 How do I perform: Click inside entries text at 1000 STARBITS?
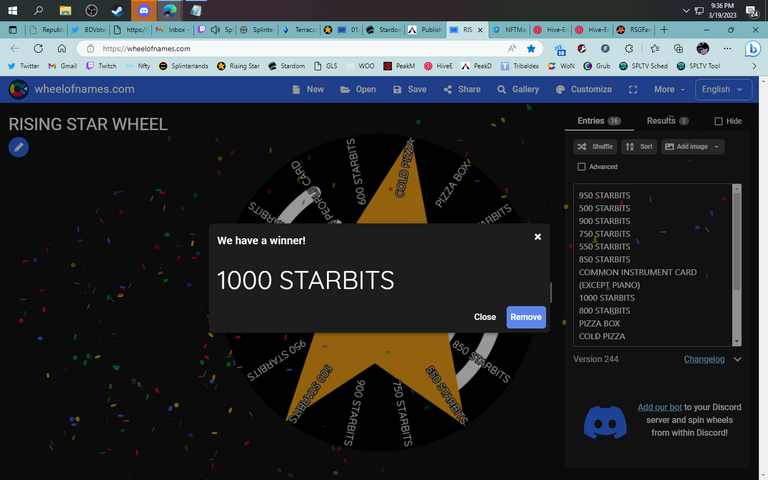[606, 298]
